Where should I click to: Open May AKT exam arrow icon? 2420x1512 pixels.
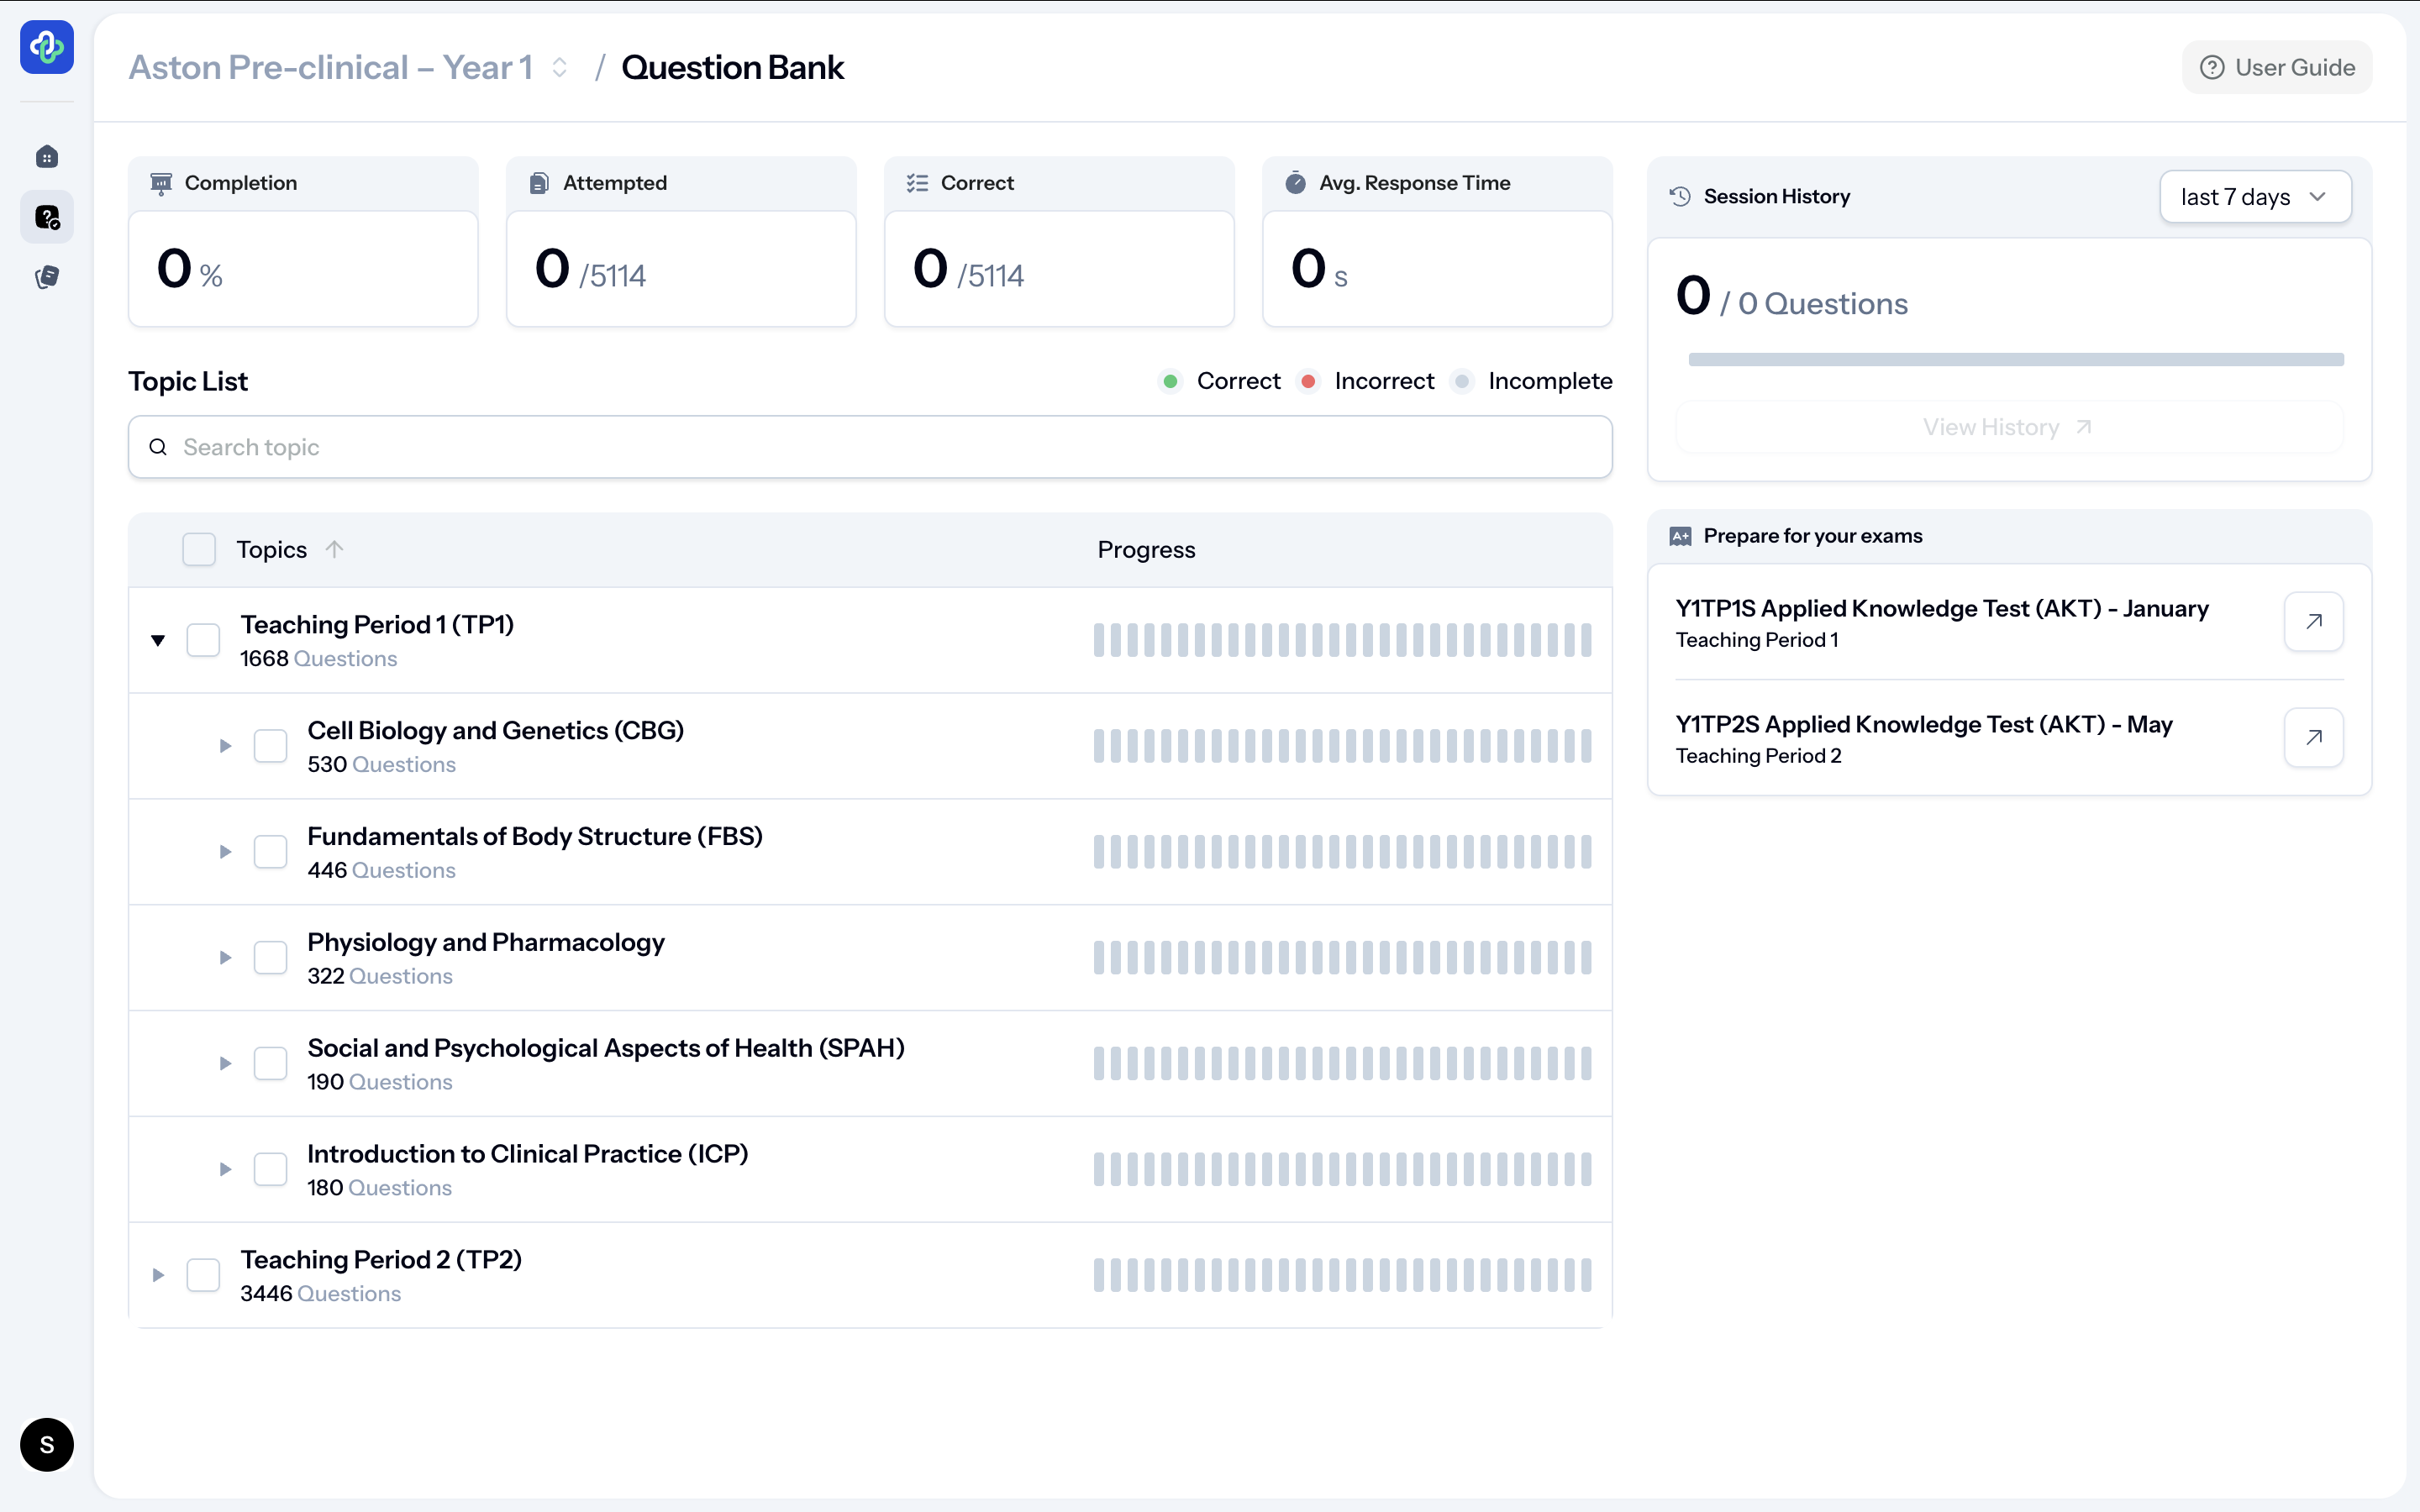click(x=2313, y=738)
